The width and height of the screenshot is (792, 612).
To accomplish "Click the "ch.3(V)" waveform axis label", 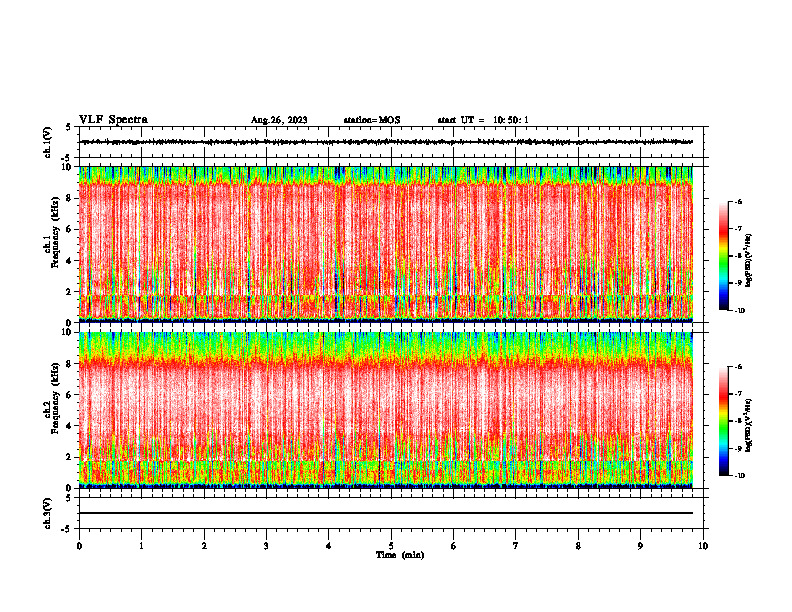I will (48, 513).
